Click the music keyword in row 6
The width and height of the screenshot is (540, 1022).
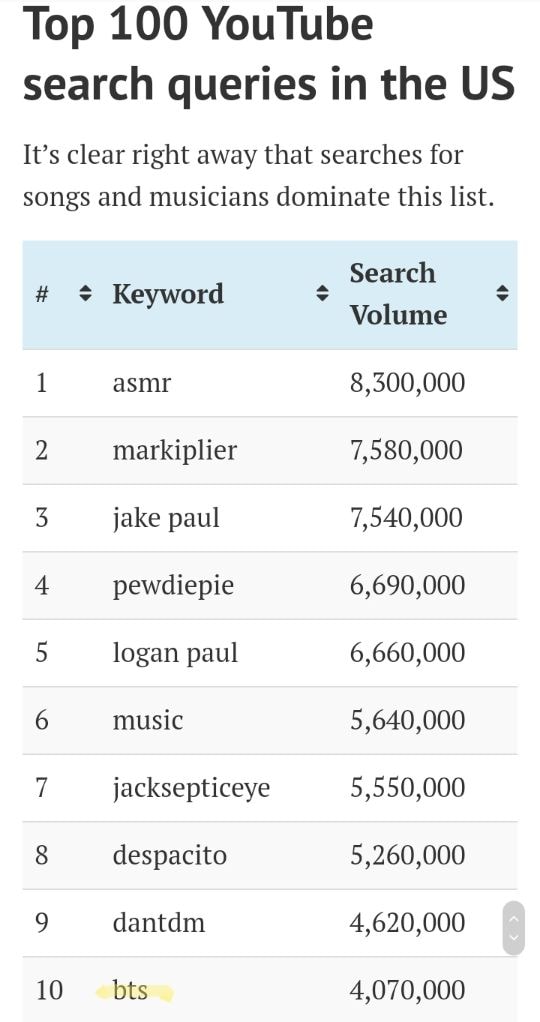click(148, 720)
